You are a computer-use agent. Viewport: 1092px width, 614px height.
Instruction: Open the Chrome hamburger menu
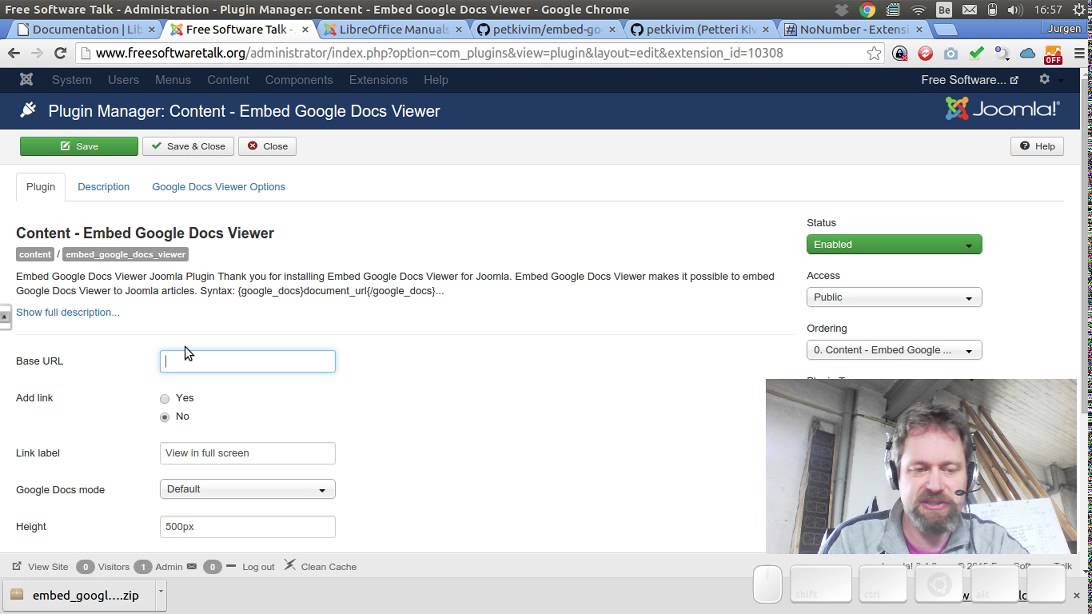tap(1079, 54)
